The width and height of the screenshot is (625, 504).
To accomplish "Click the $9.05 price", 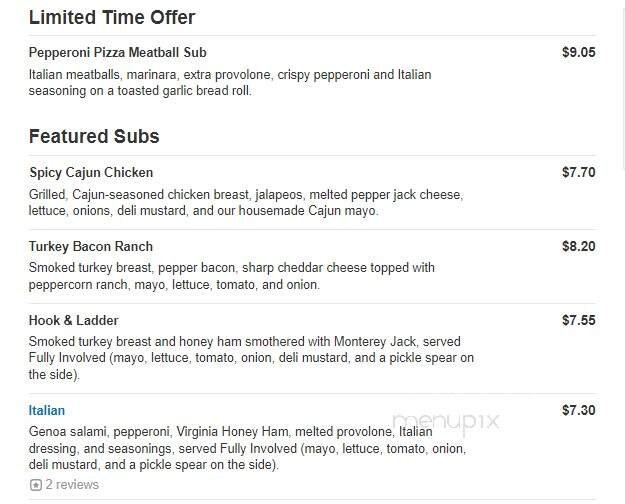I will pyautogui.click(x=578, y=53).
